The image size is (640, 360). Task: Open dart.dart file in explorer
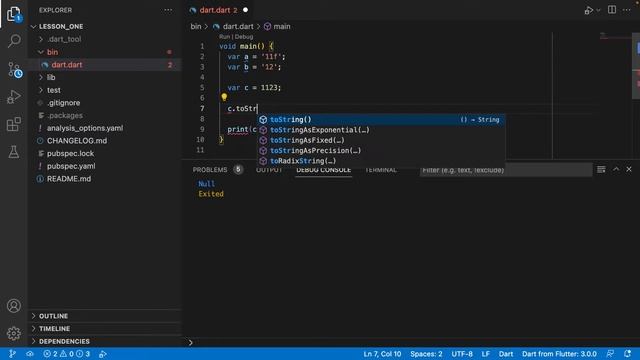pos(105,64)
